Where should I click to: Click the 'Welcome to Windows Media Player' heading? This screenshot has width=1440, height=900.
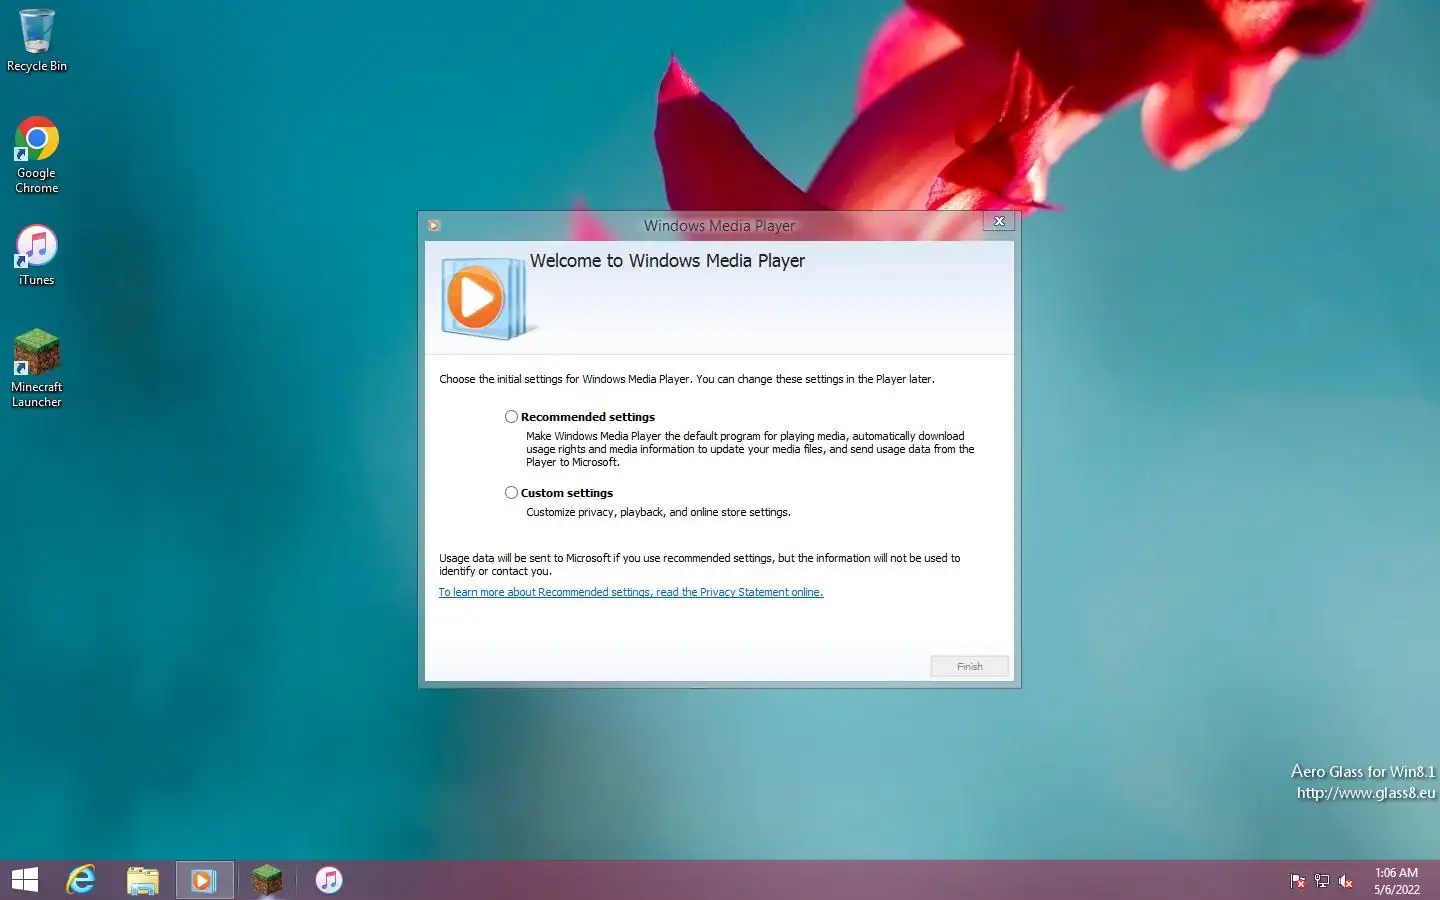click(x=667, y=261)
